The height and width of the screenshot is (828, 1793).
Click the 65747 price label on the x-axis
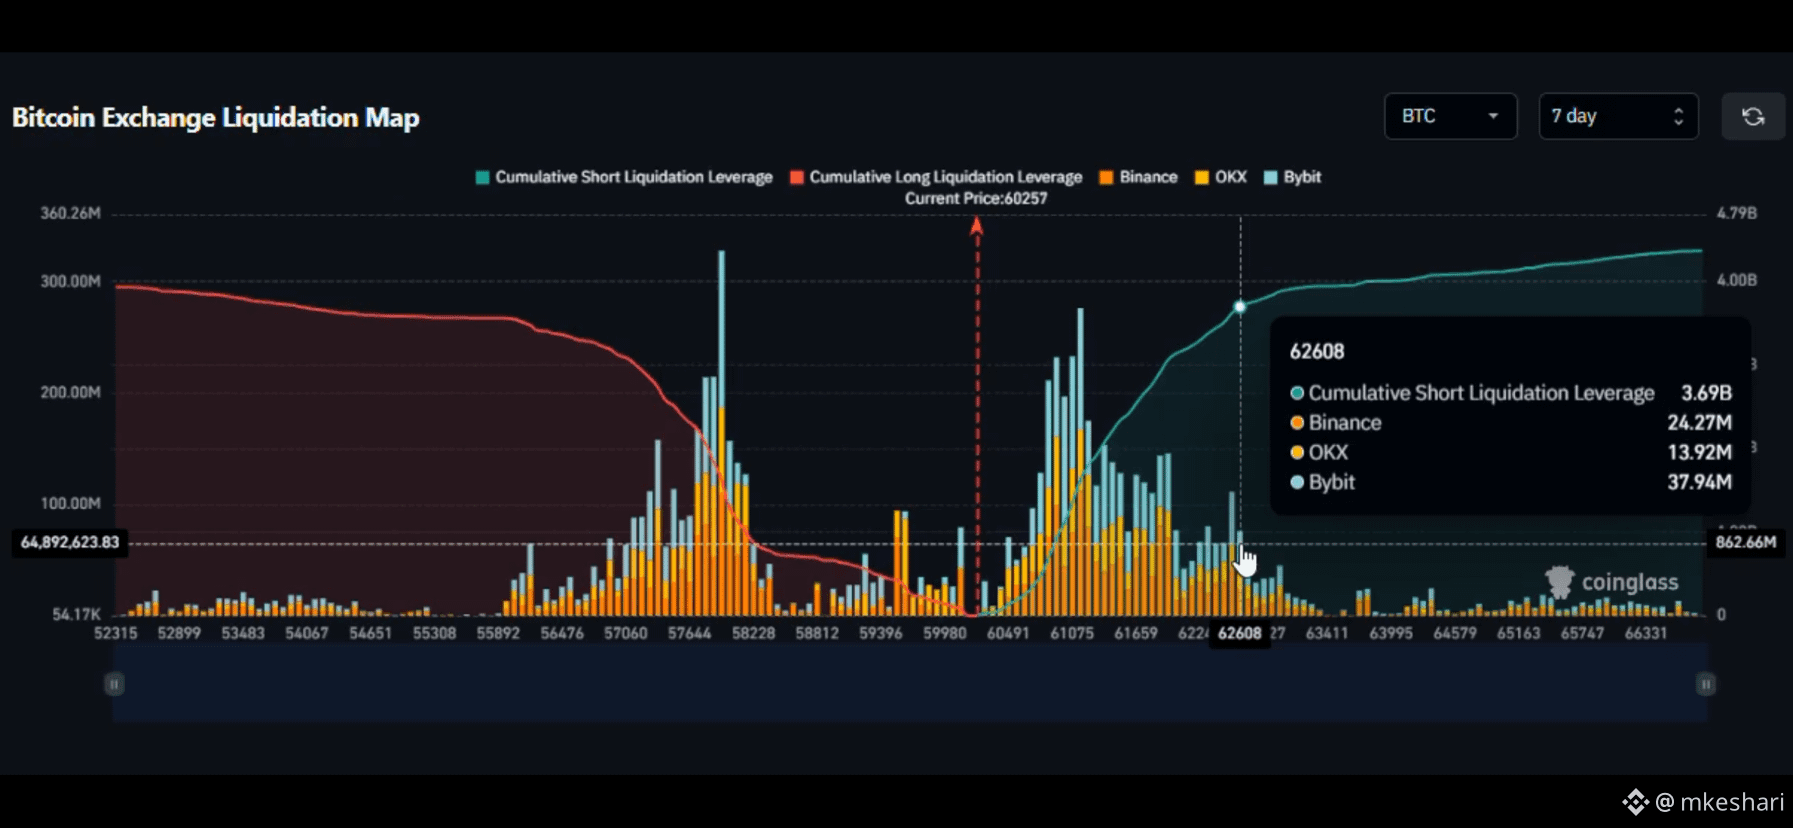(1582, 633)
